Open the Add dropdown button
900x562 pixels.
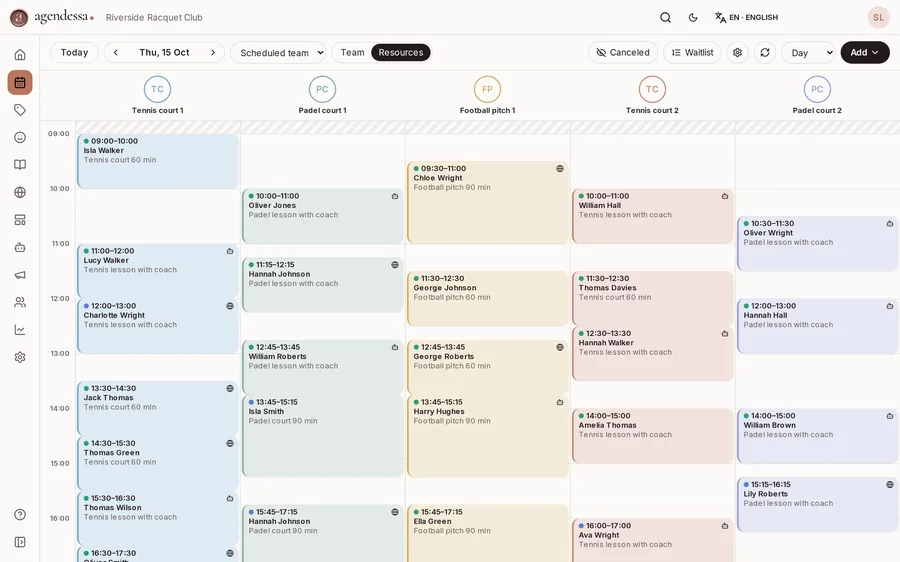point(865,52)
